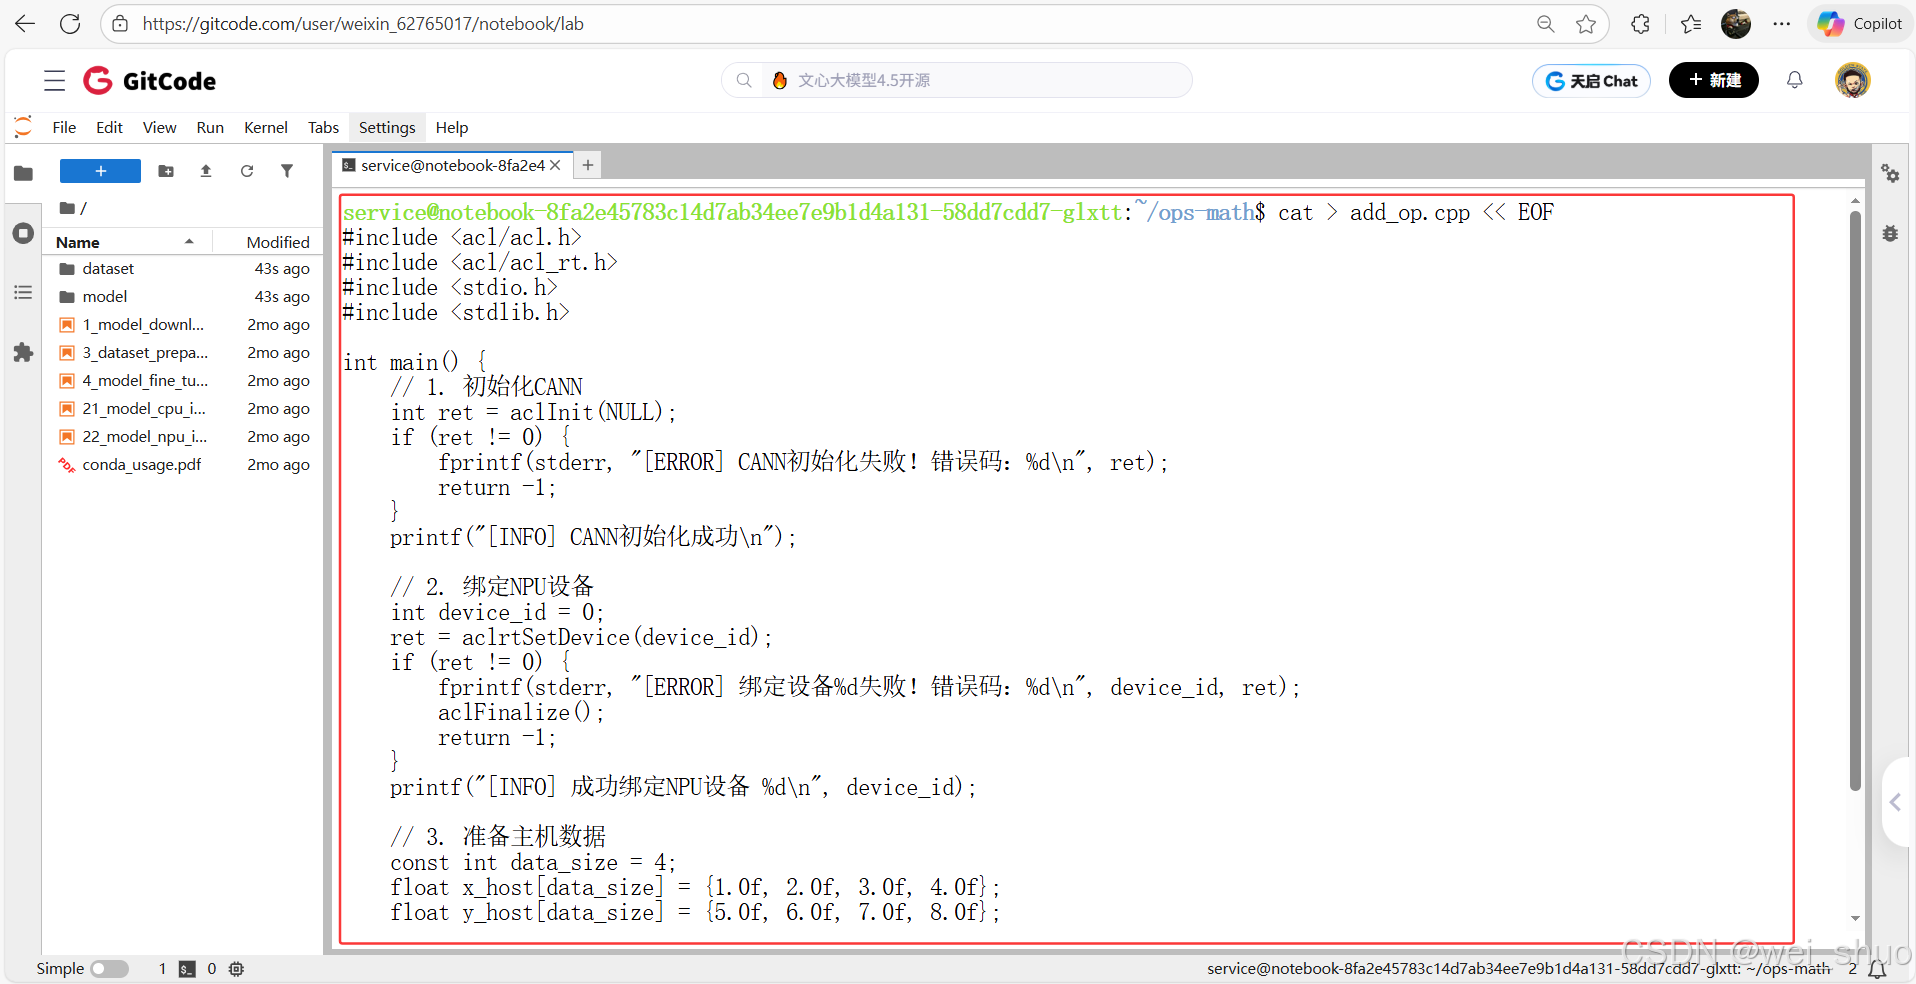This screenshot has height=984, width=1916.
Task: Open status bar notifications bell
Action: coord(1877,969)
